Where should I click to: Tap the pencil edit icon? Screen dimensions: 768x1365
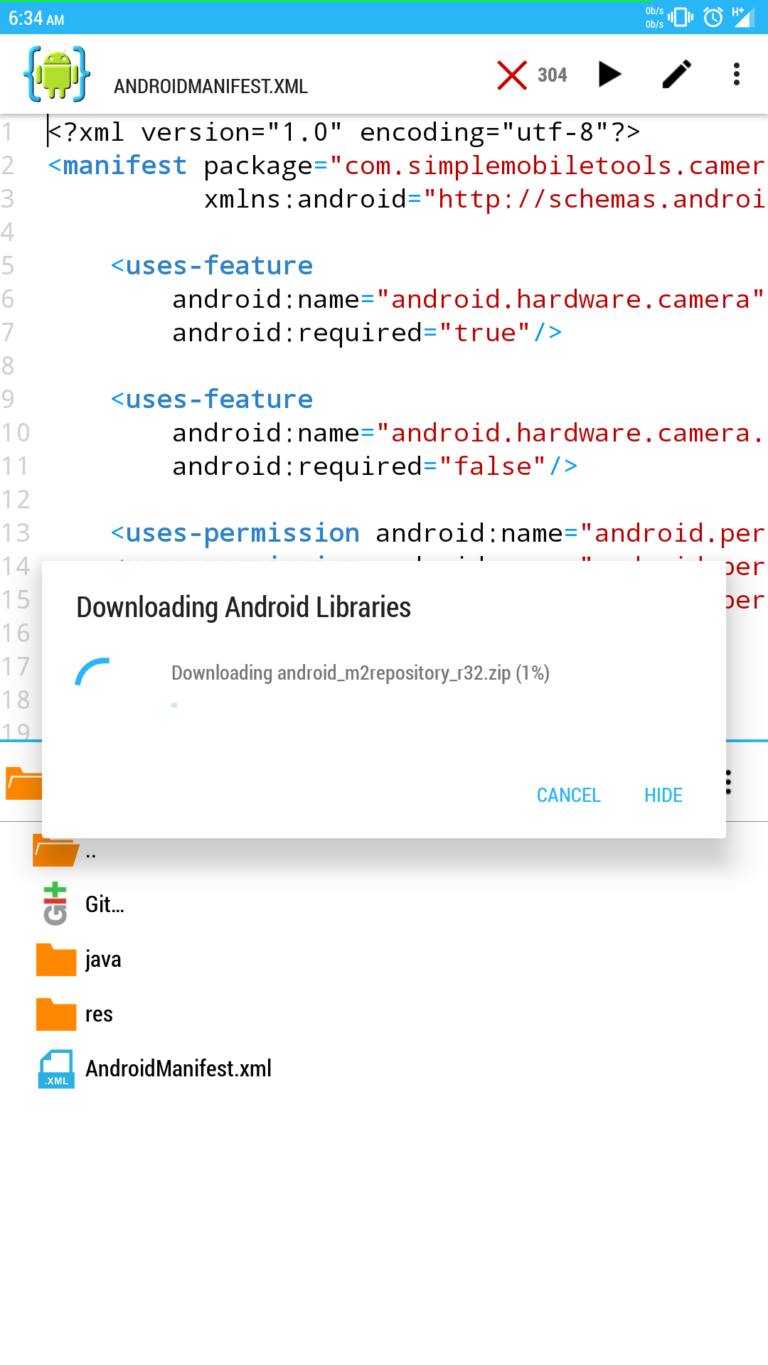(x=677, y=74)
